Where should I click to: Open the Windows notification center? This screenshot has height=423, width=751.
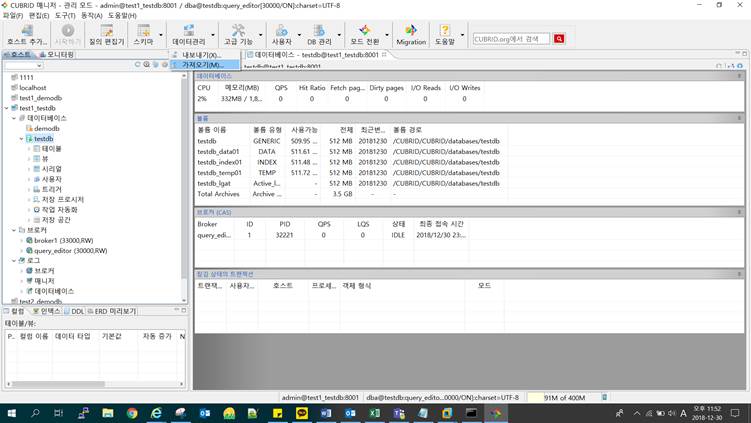[x=735, y=413]
